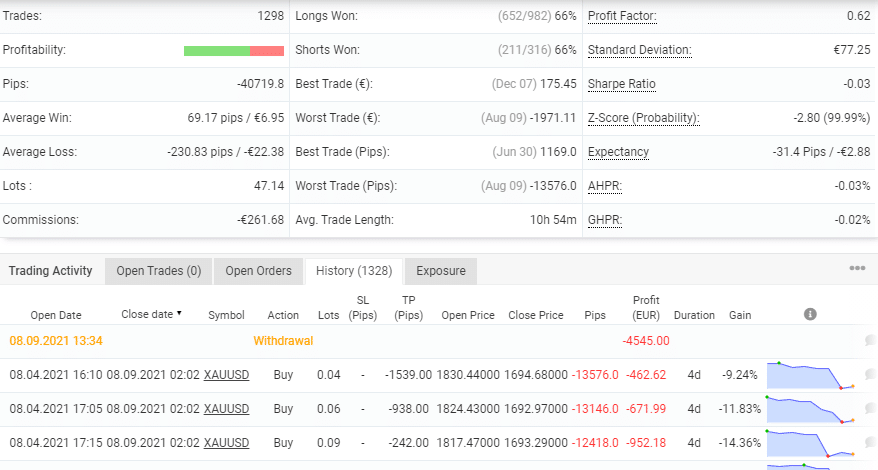This screenshot has height=470, width=878.
Task: Click XAUUSD symbol in 0.06 lots row
Action: 226,409
